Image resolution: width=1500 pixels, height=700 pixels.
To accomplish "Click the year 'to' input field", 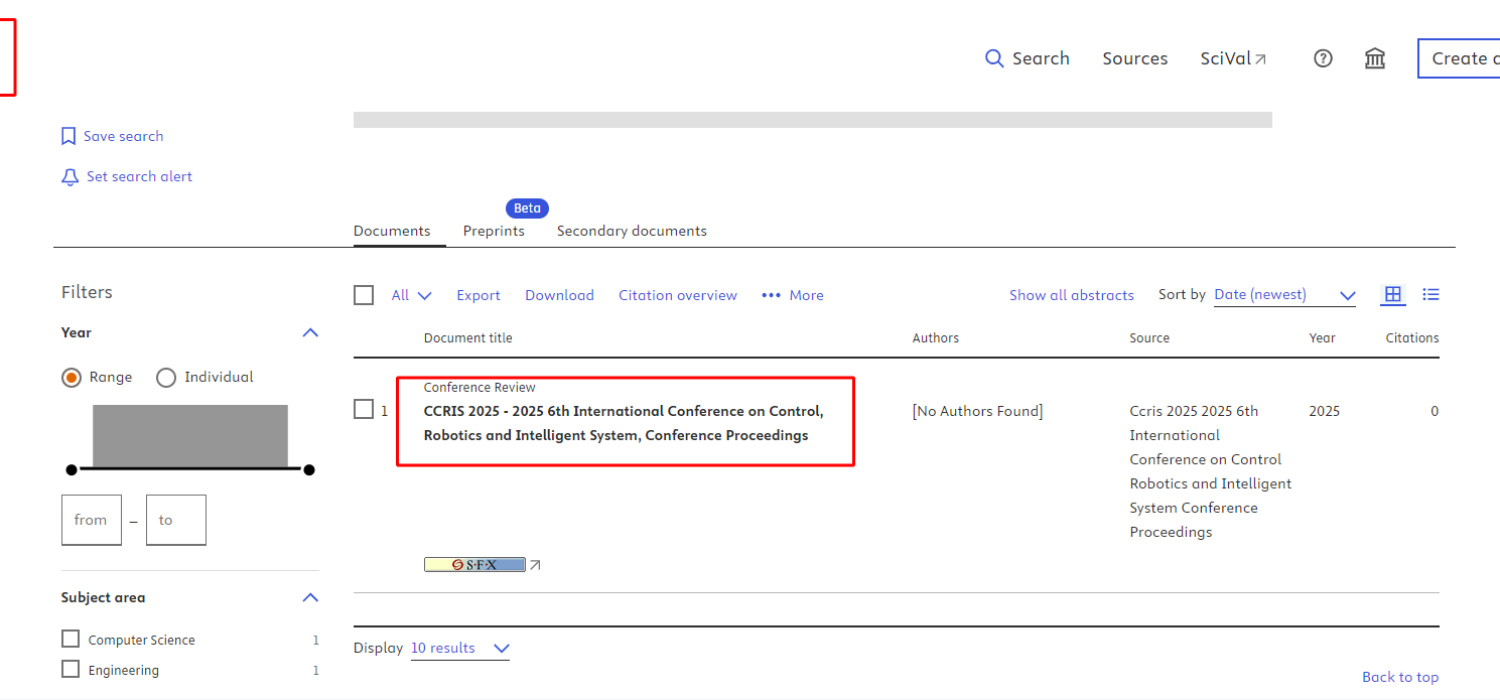I will (x=176, y=520).
